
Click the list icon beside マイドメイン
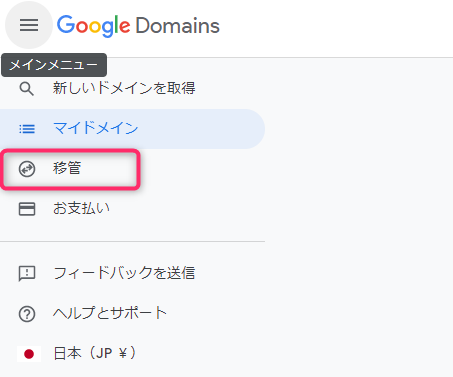(x=27, y=129)
